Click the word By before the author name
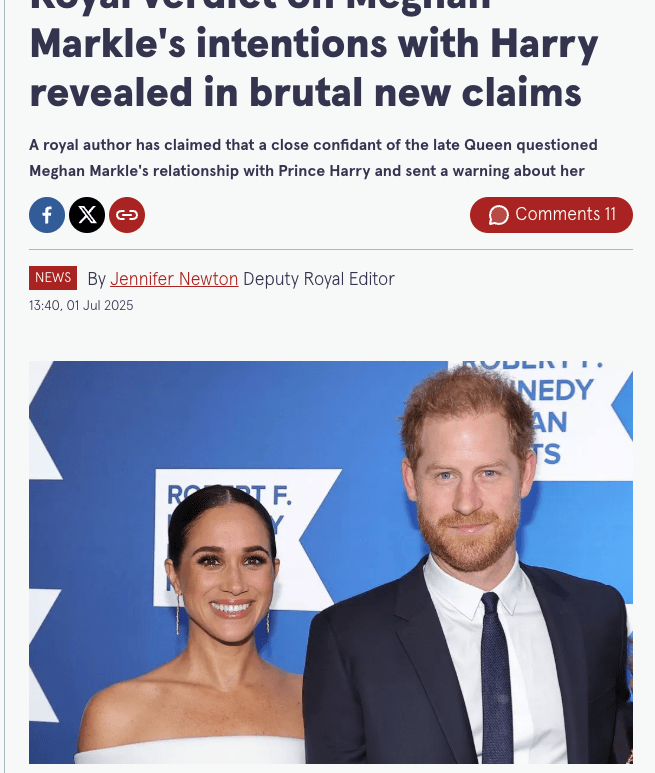655x773 pixels. click(97, 280)
